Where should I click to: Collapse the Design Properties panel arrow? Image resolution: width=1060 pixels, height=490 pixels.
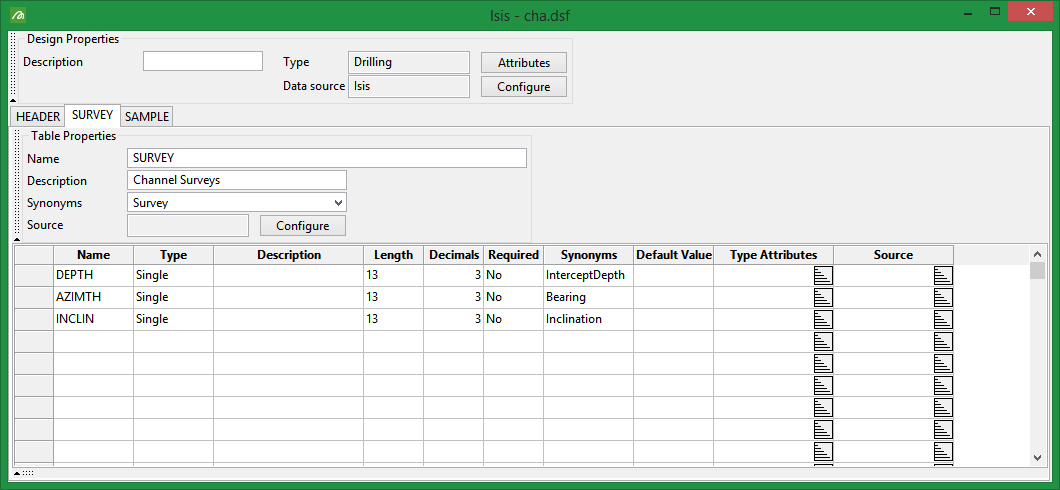(12, 100)
